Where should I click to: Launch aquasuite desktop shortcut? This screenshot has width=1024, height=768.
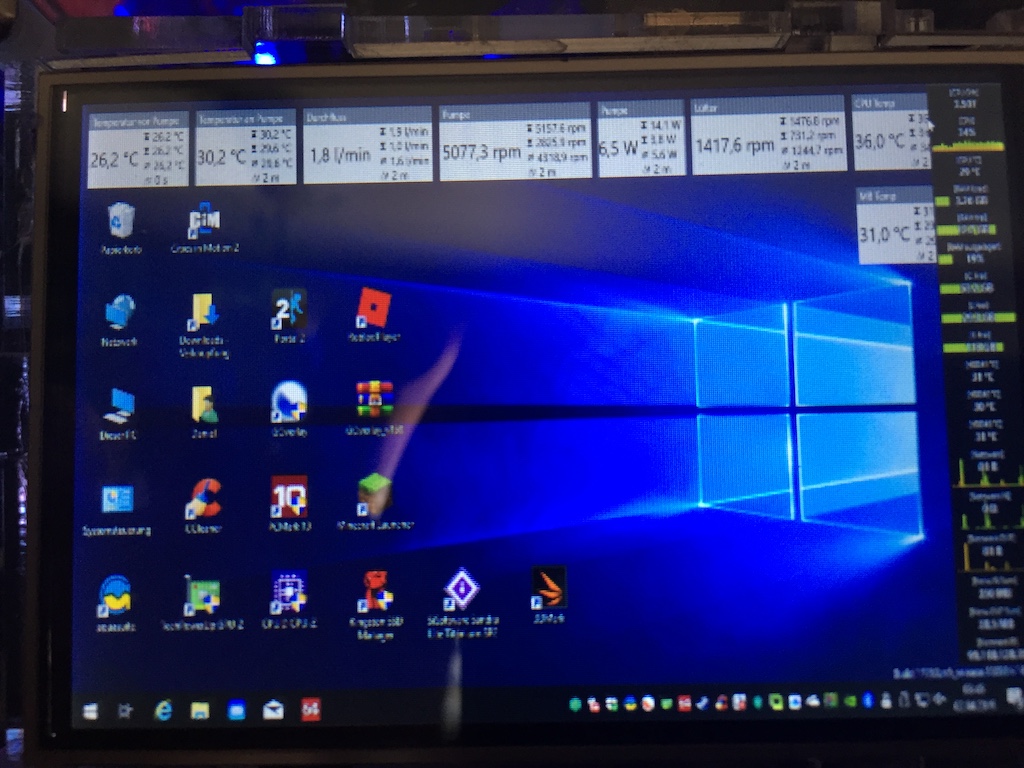point(116,603)
